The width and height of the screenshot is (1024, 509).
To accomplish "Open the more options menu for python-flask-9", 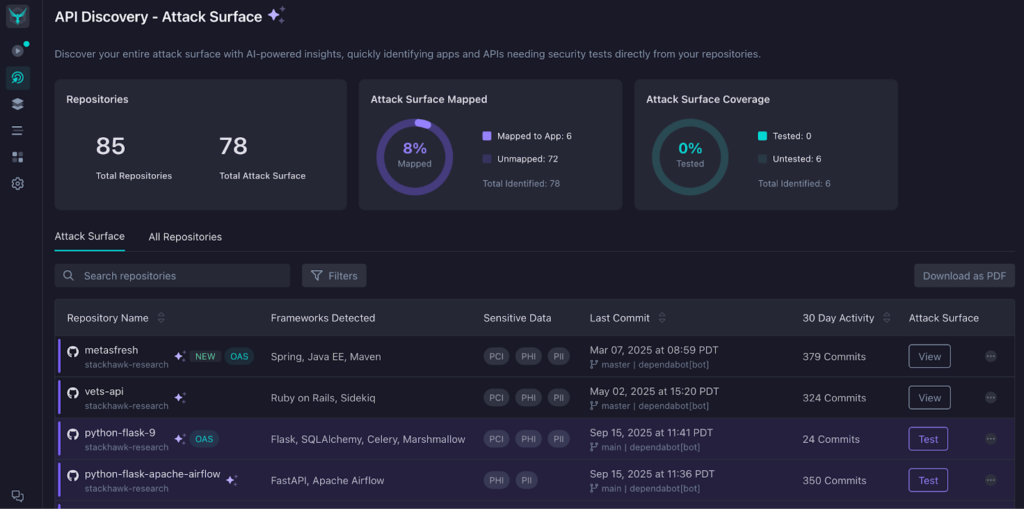I will (x=991, y=438).
